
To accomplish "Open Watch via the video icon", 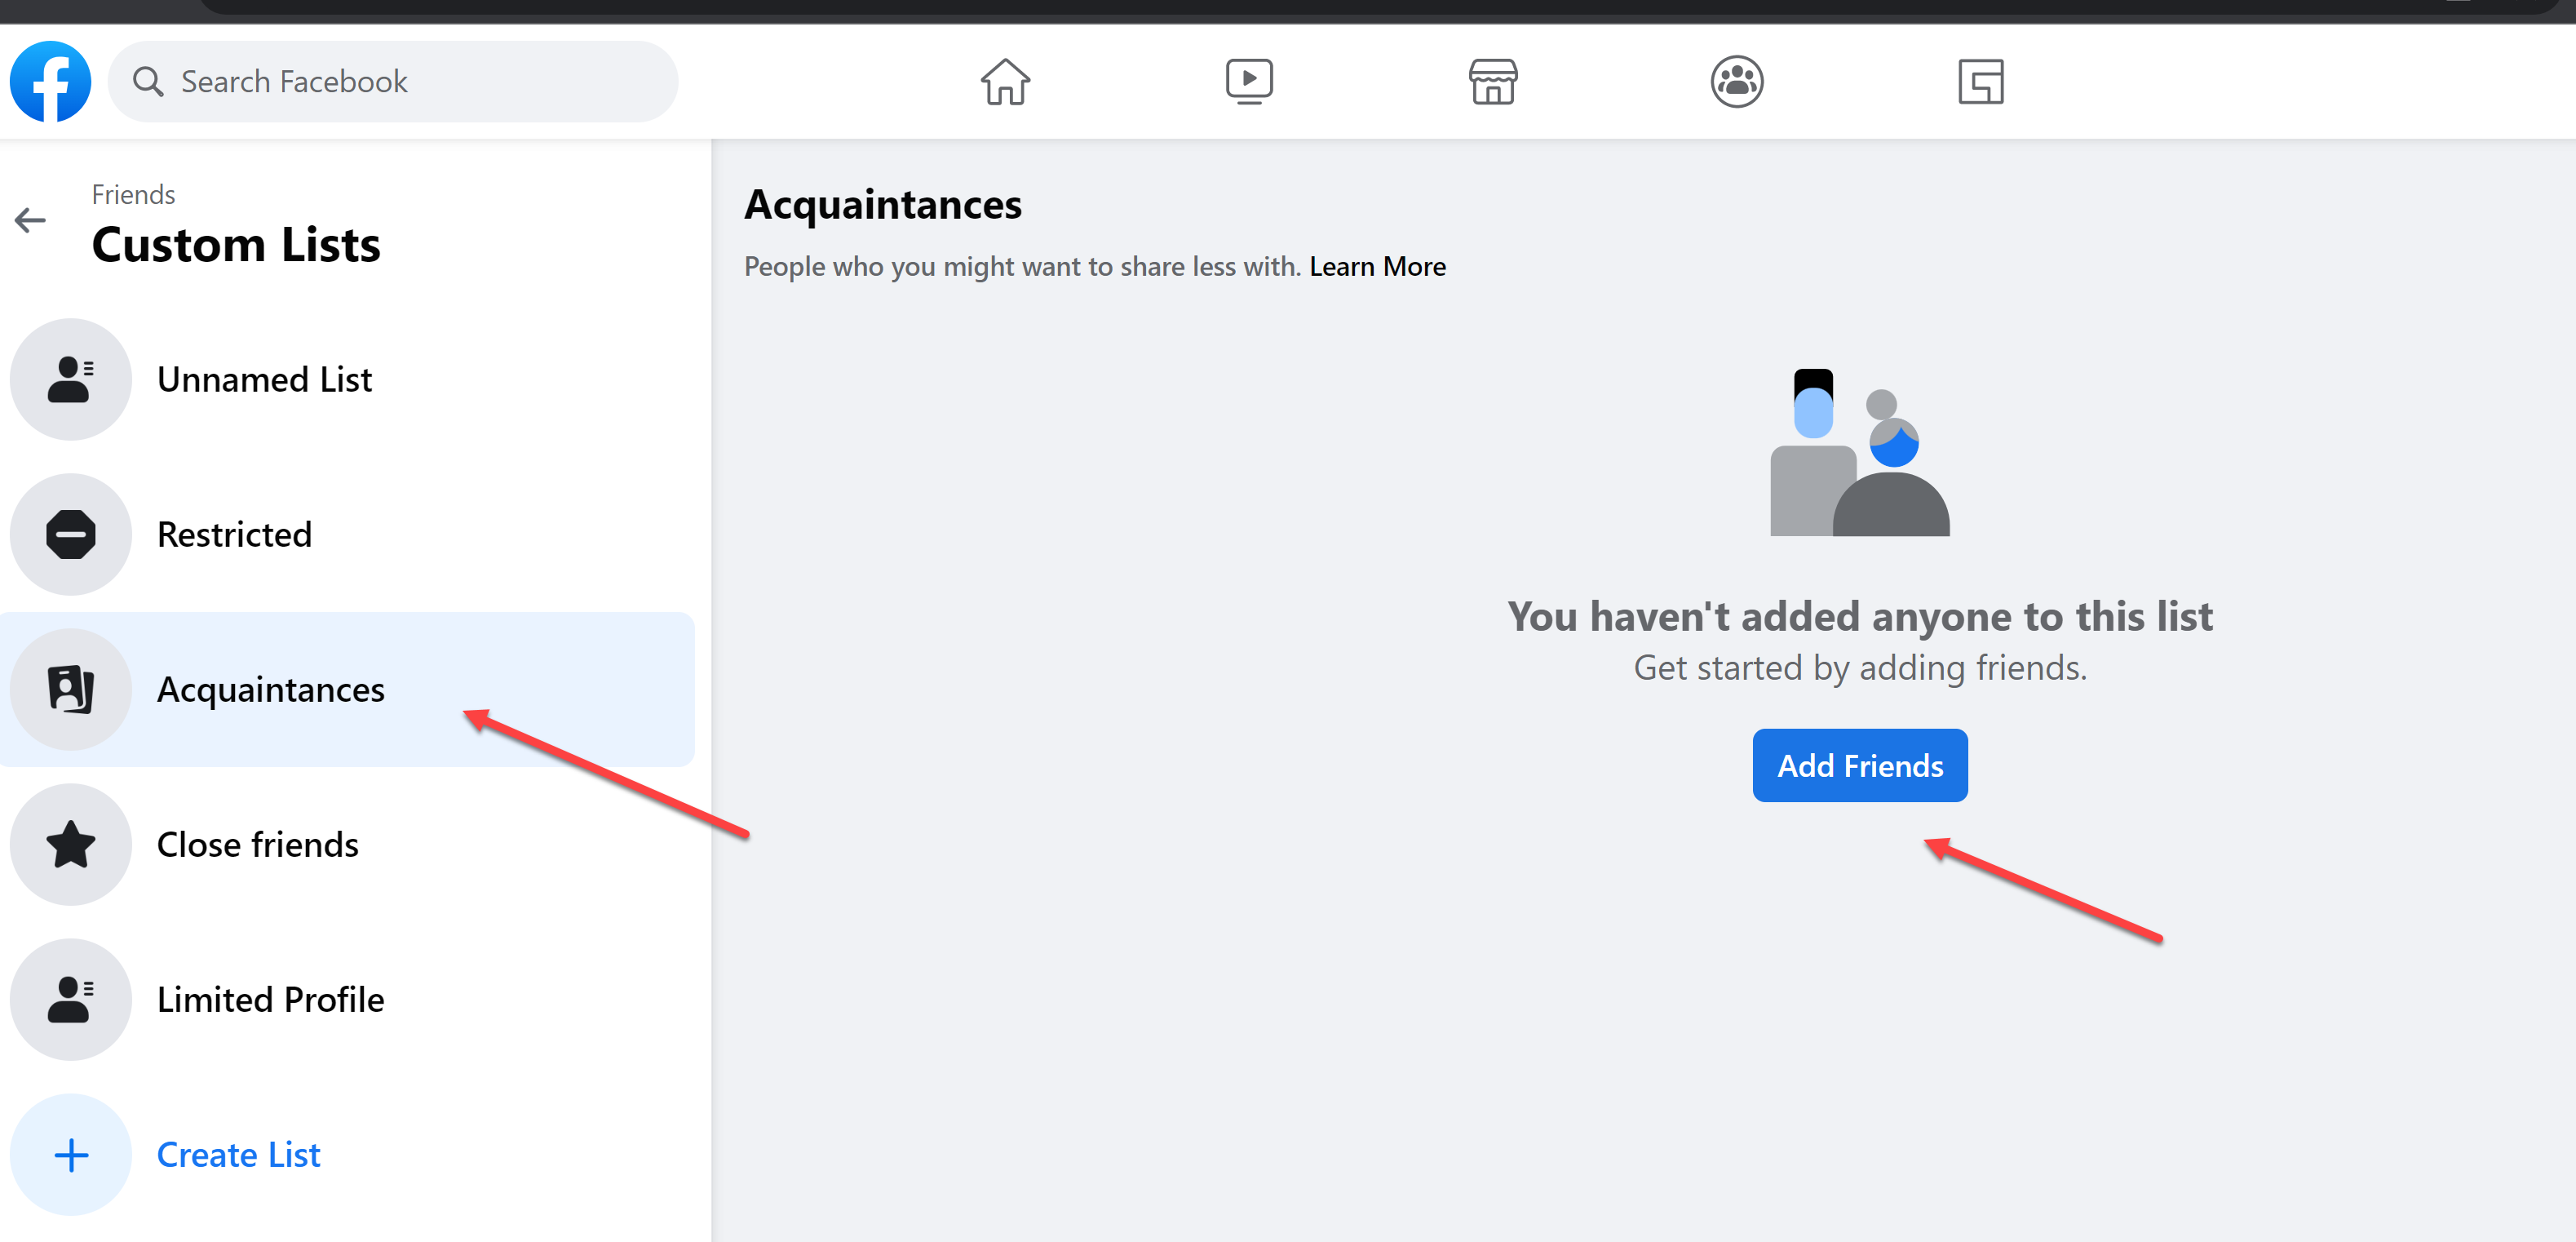I will 1249,81.
